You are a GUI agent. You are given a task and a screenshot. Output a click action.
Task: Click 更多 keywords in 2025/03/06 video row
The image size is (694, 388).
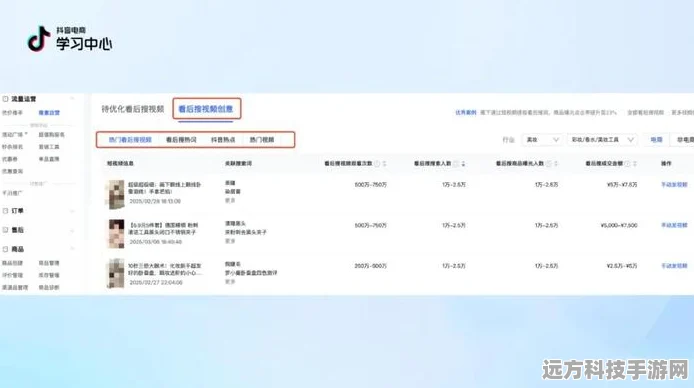[230, 241]
